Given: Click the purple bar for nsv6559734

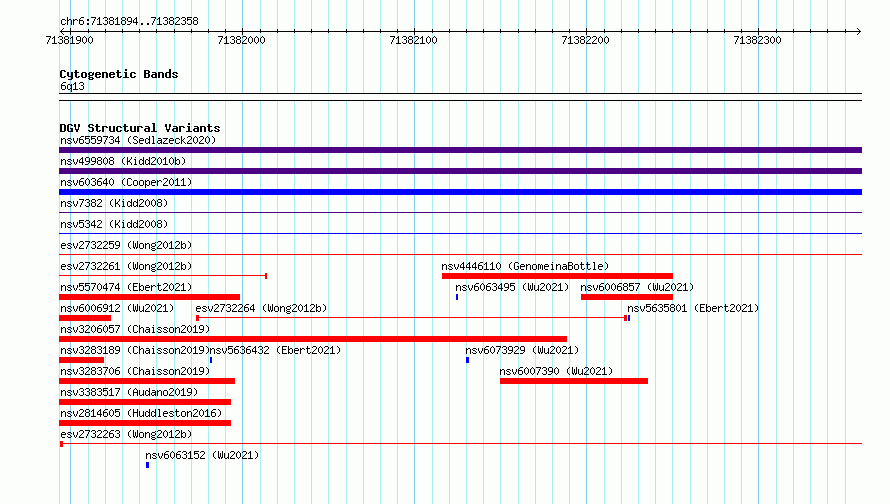Looking at the screenshot, I should (x=460, y=150).
